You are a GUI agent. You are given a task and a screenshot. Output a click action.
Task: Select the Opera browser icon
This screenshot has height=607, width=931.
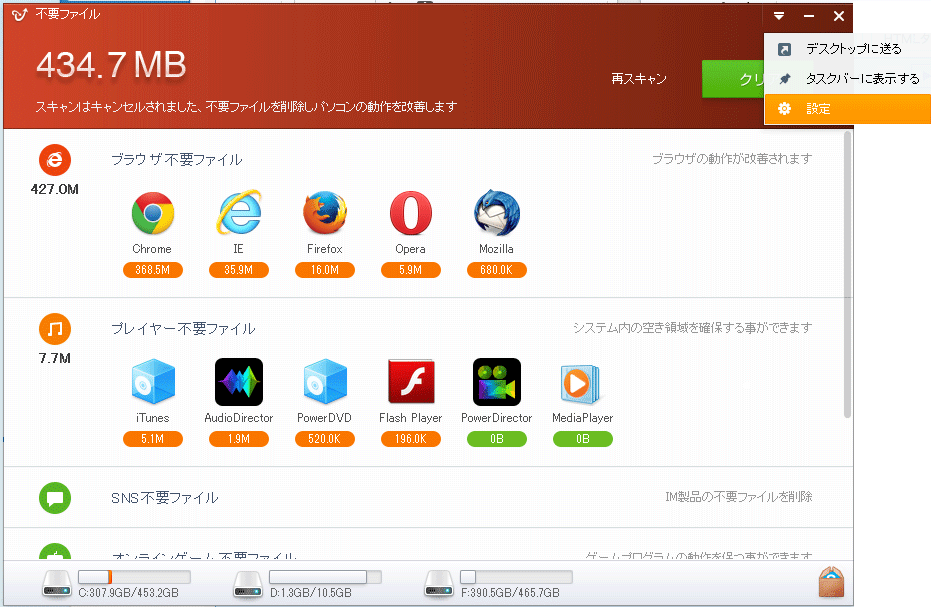[411, 213]
